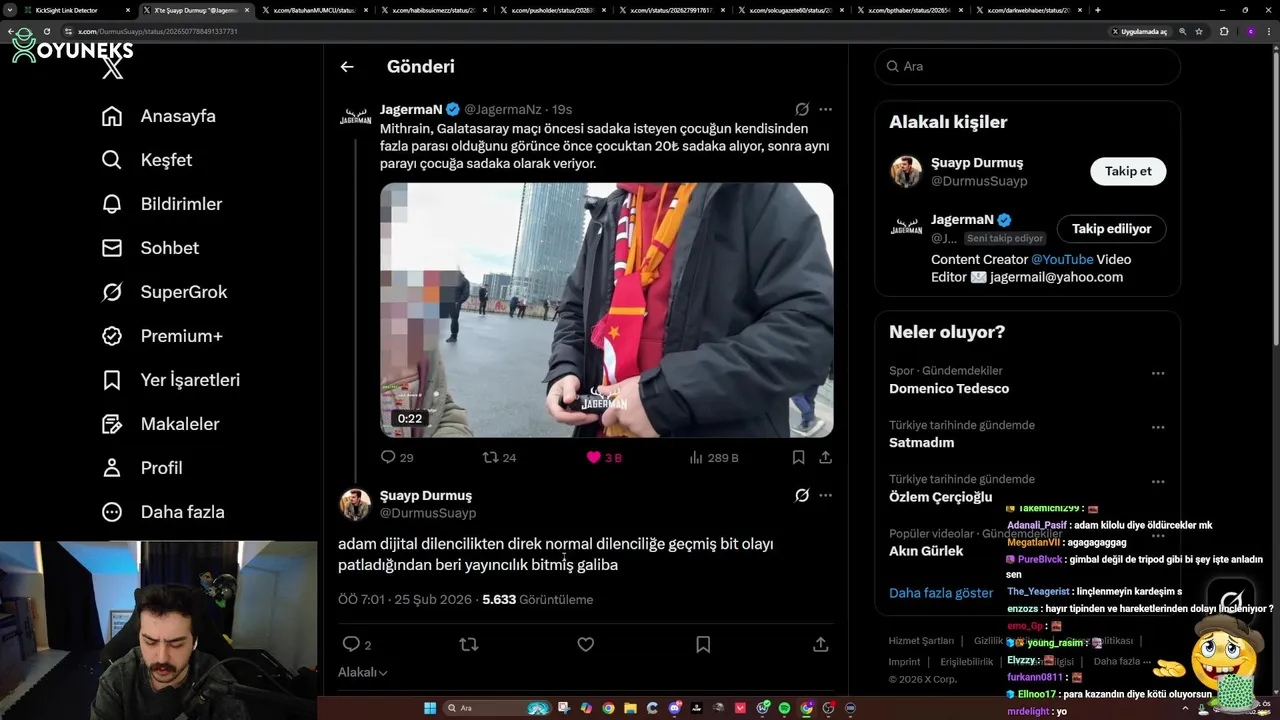Open File Explorer from the taskbar
Image resolution: width=1280 pixels, height=720 pixels.
click(x=630, y=708)
